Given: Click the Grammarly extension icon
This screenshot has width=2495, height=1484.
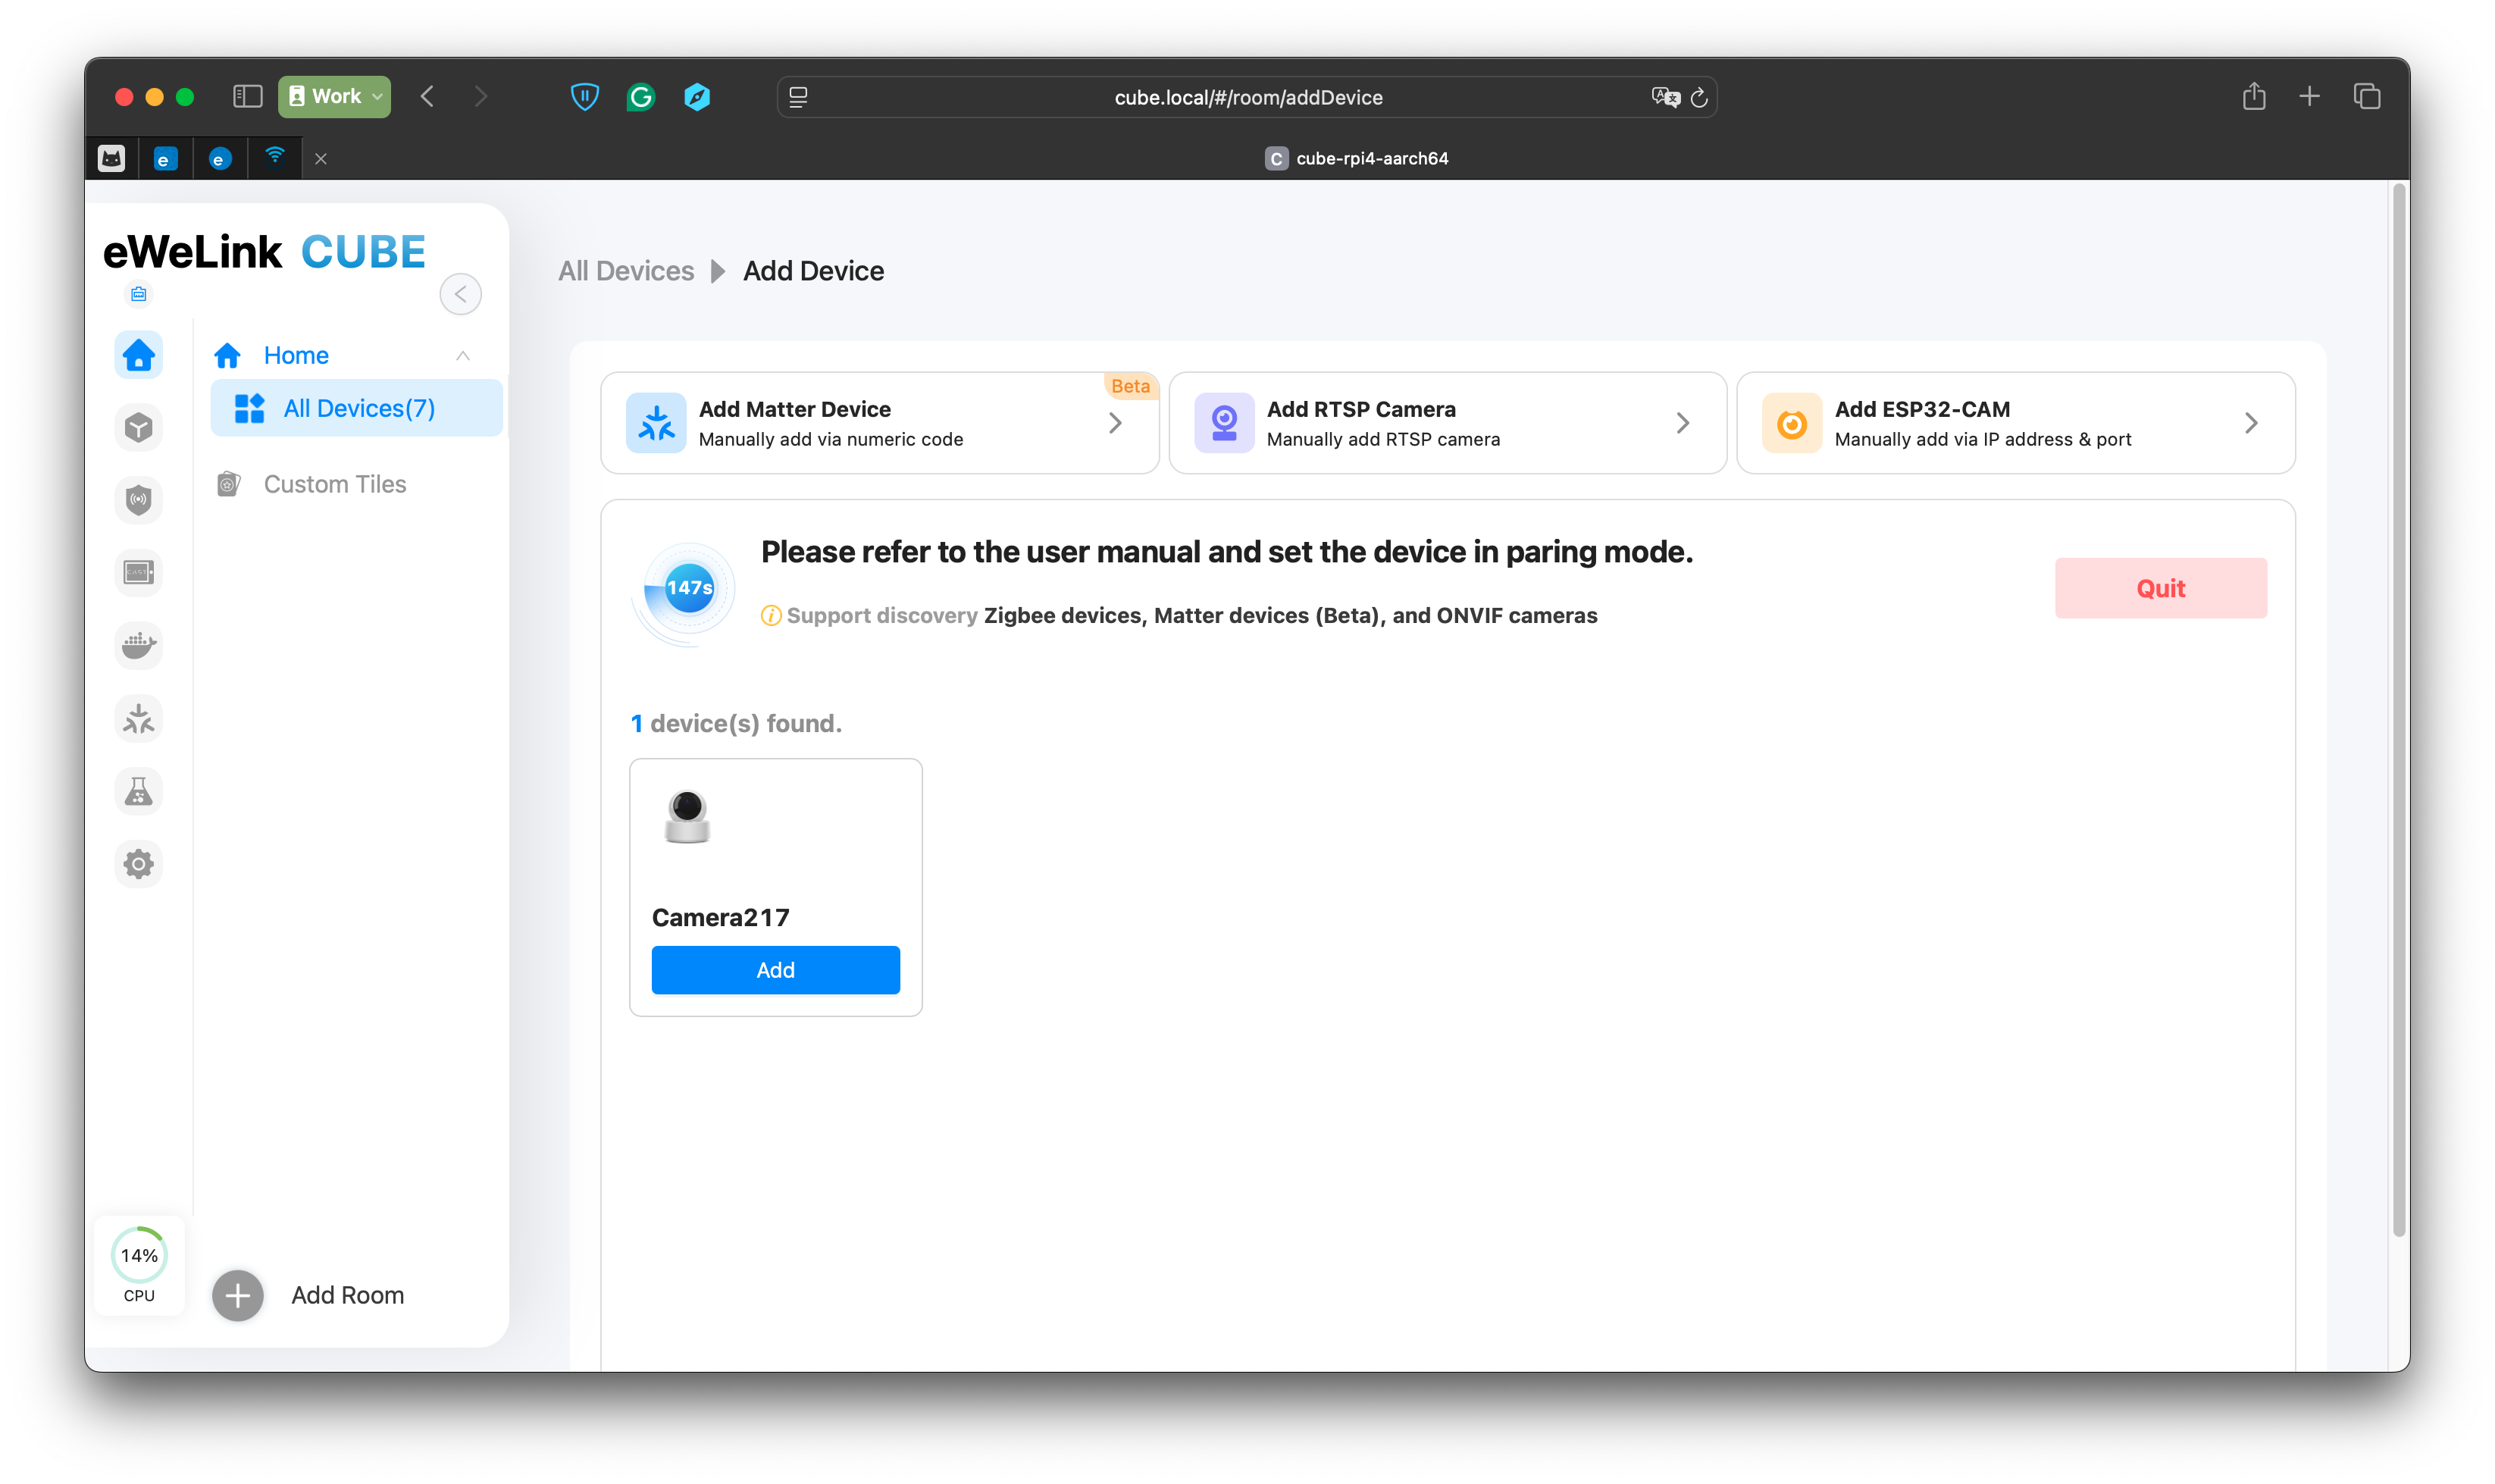Looking at the screenshot, I should tap(641, 97).
